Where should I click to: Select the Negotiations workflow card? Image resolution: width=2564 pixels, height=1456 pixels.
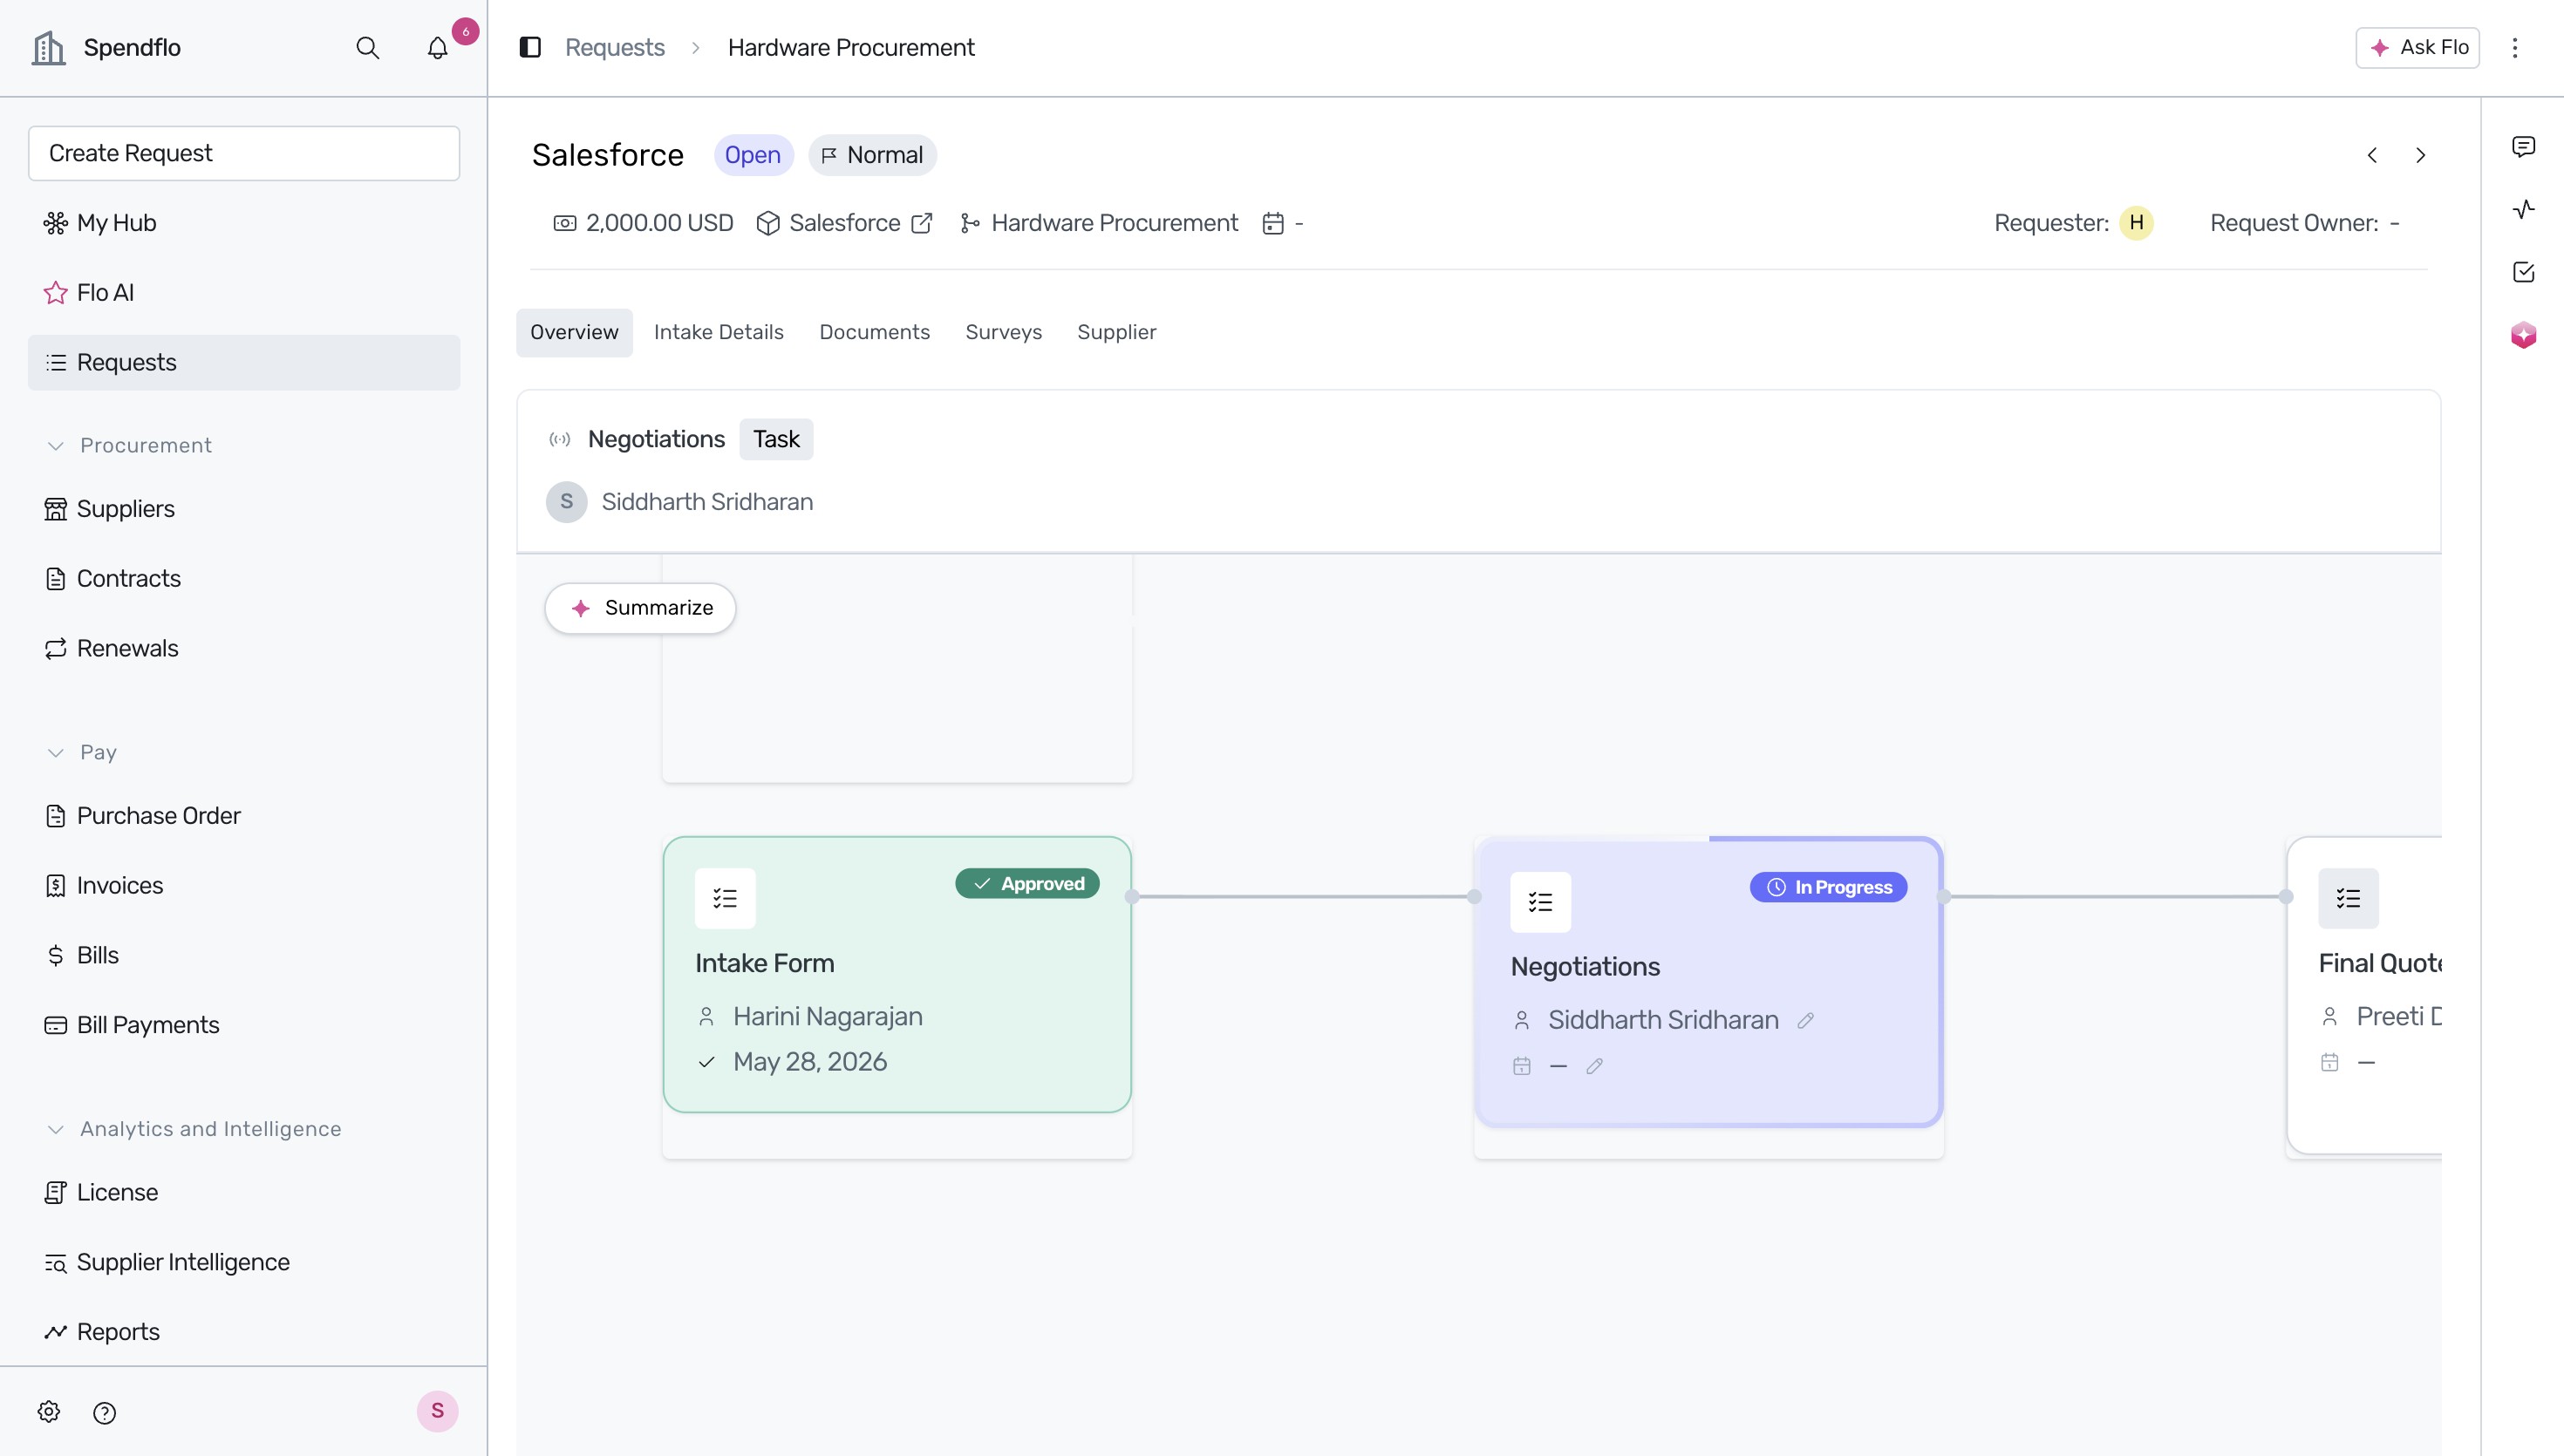point(1708,982)
